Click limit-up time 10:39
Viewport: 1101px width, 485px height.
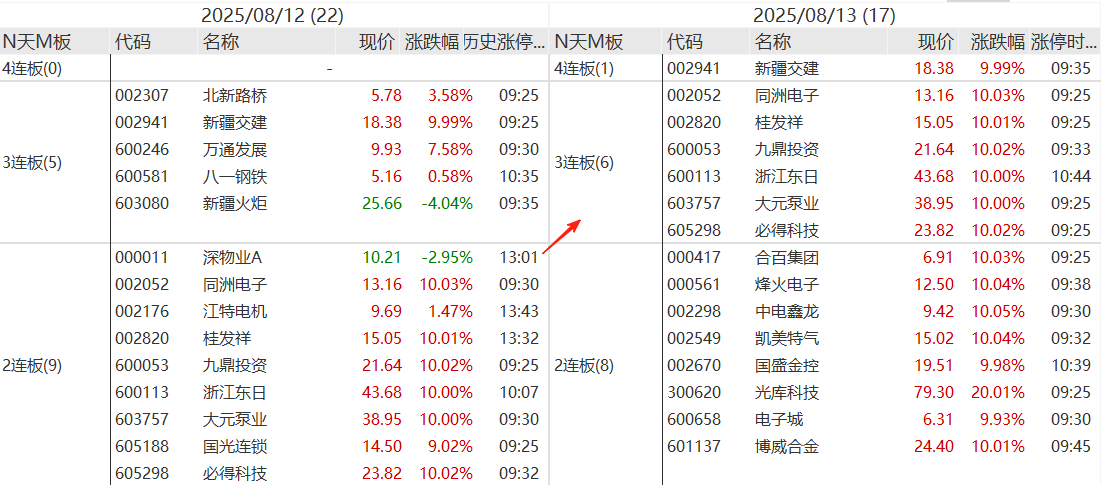[x=1071, y=366]
